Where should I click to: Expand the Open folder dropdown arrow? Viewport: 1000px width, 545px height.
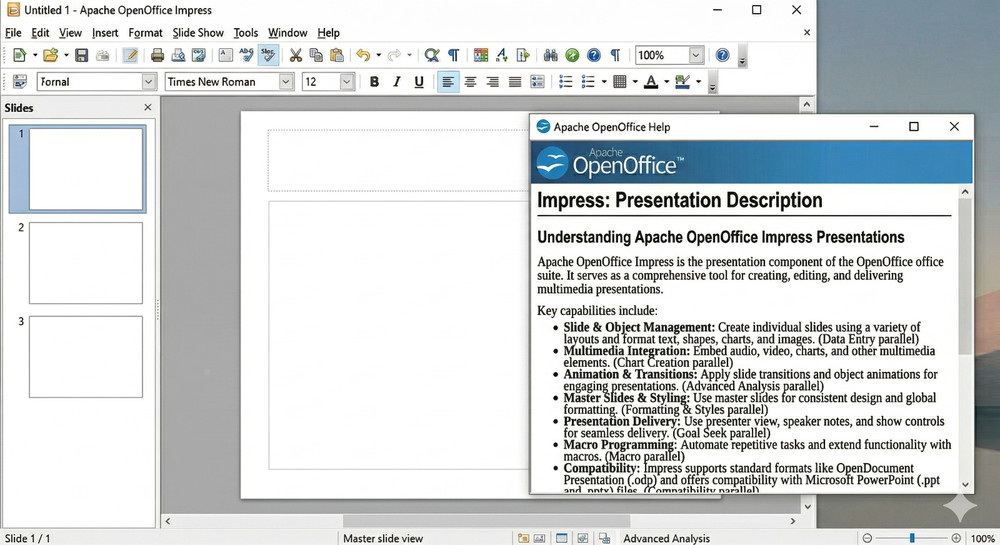tap(66, 55)
